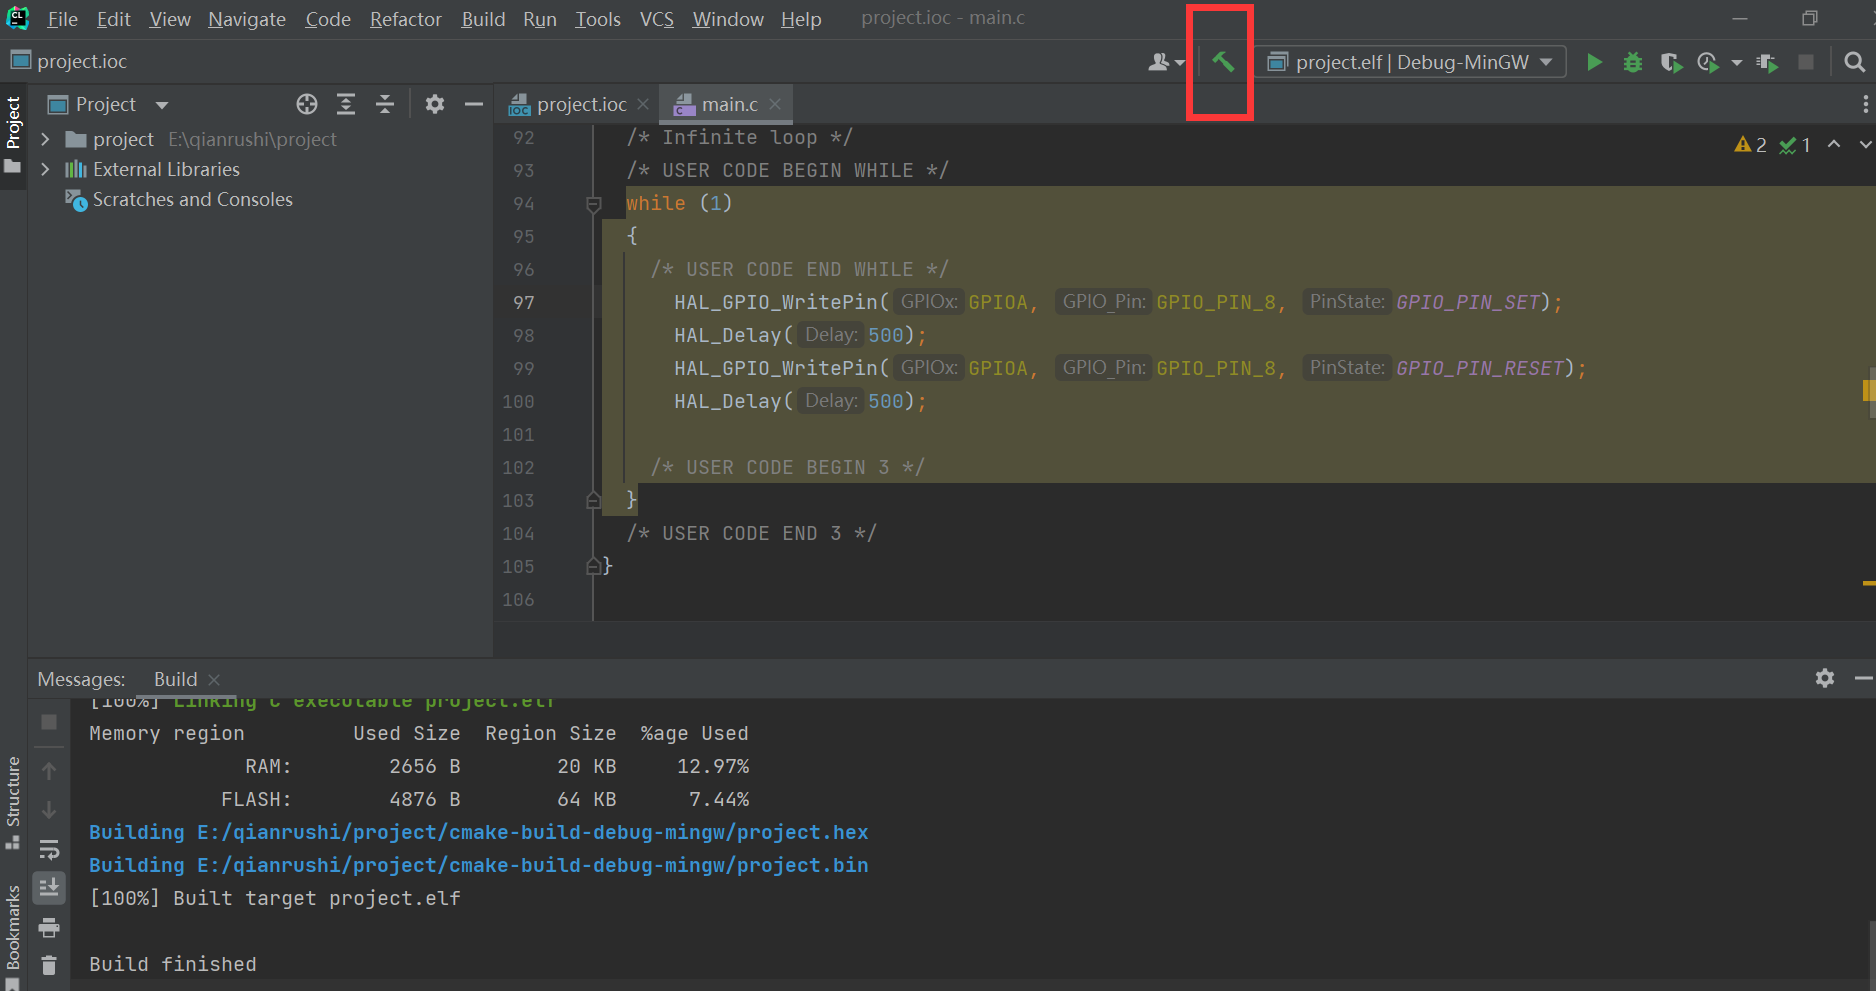Toggle Project side tool window button
Image resolution: width=1876 pixels, height=991 pixels.
click(x=13, y=135)
